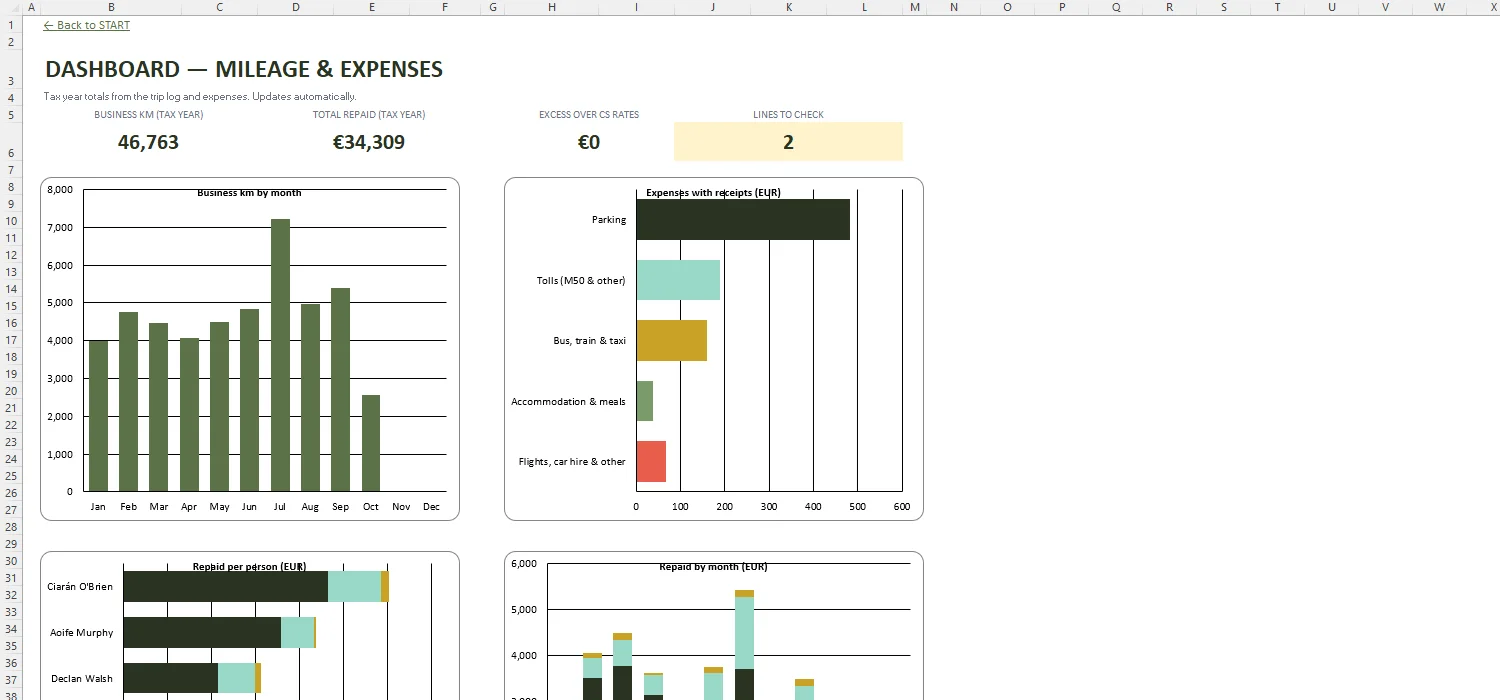
Task: Select the Business km by month chart title
Action: click(x=249, y=193)
